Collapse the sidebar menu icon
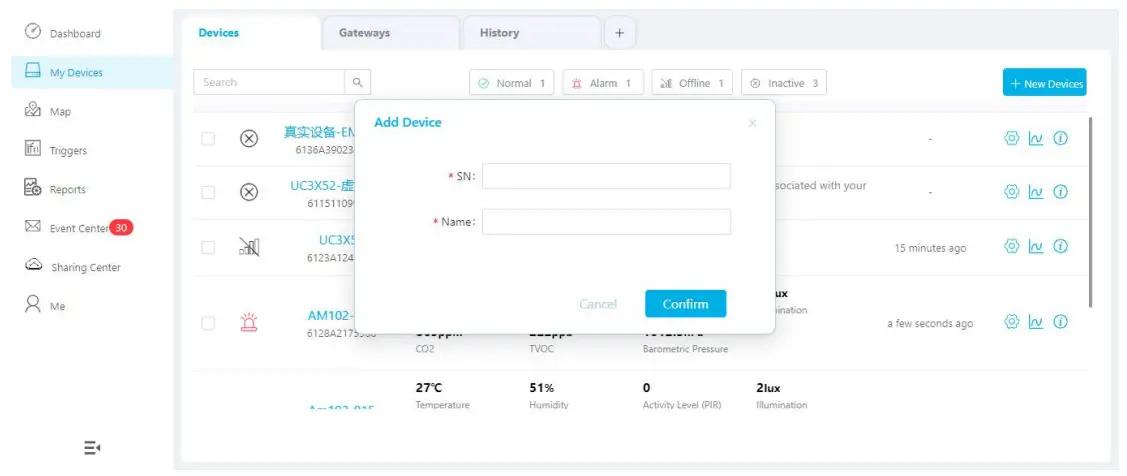The image size is (1127, 476). 92,447
